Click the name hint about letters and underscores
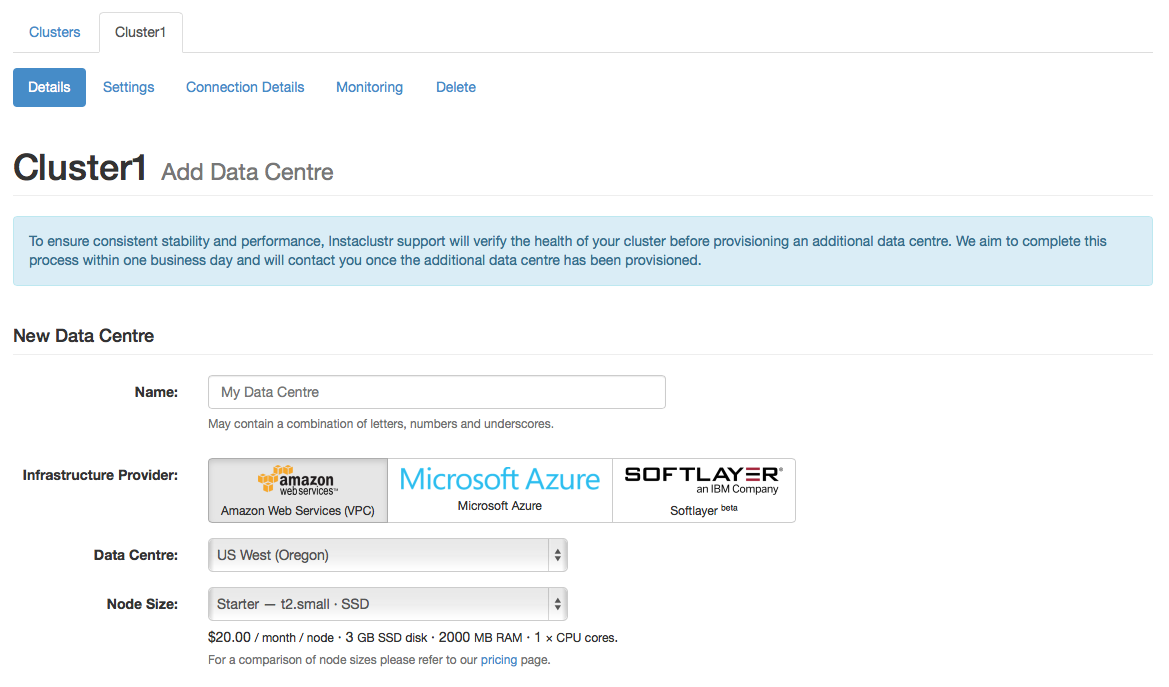Image resolution: width=1169 pixels, height=687 pixels. [380, 424]
